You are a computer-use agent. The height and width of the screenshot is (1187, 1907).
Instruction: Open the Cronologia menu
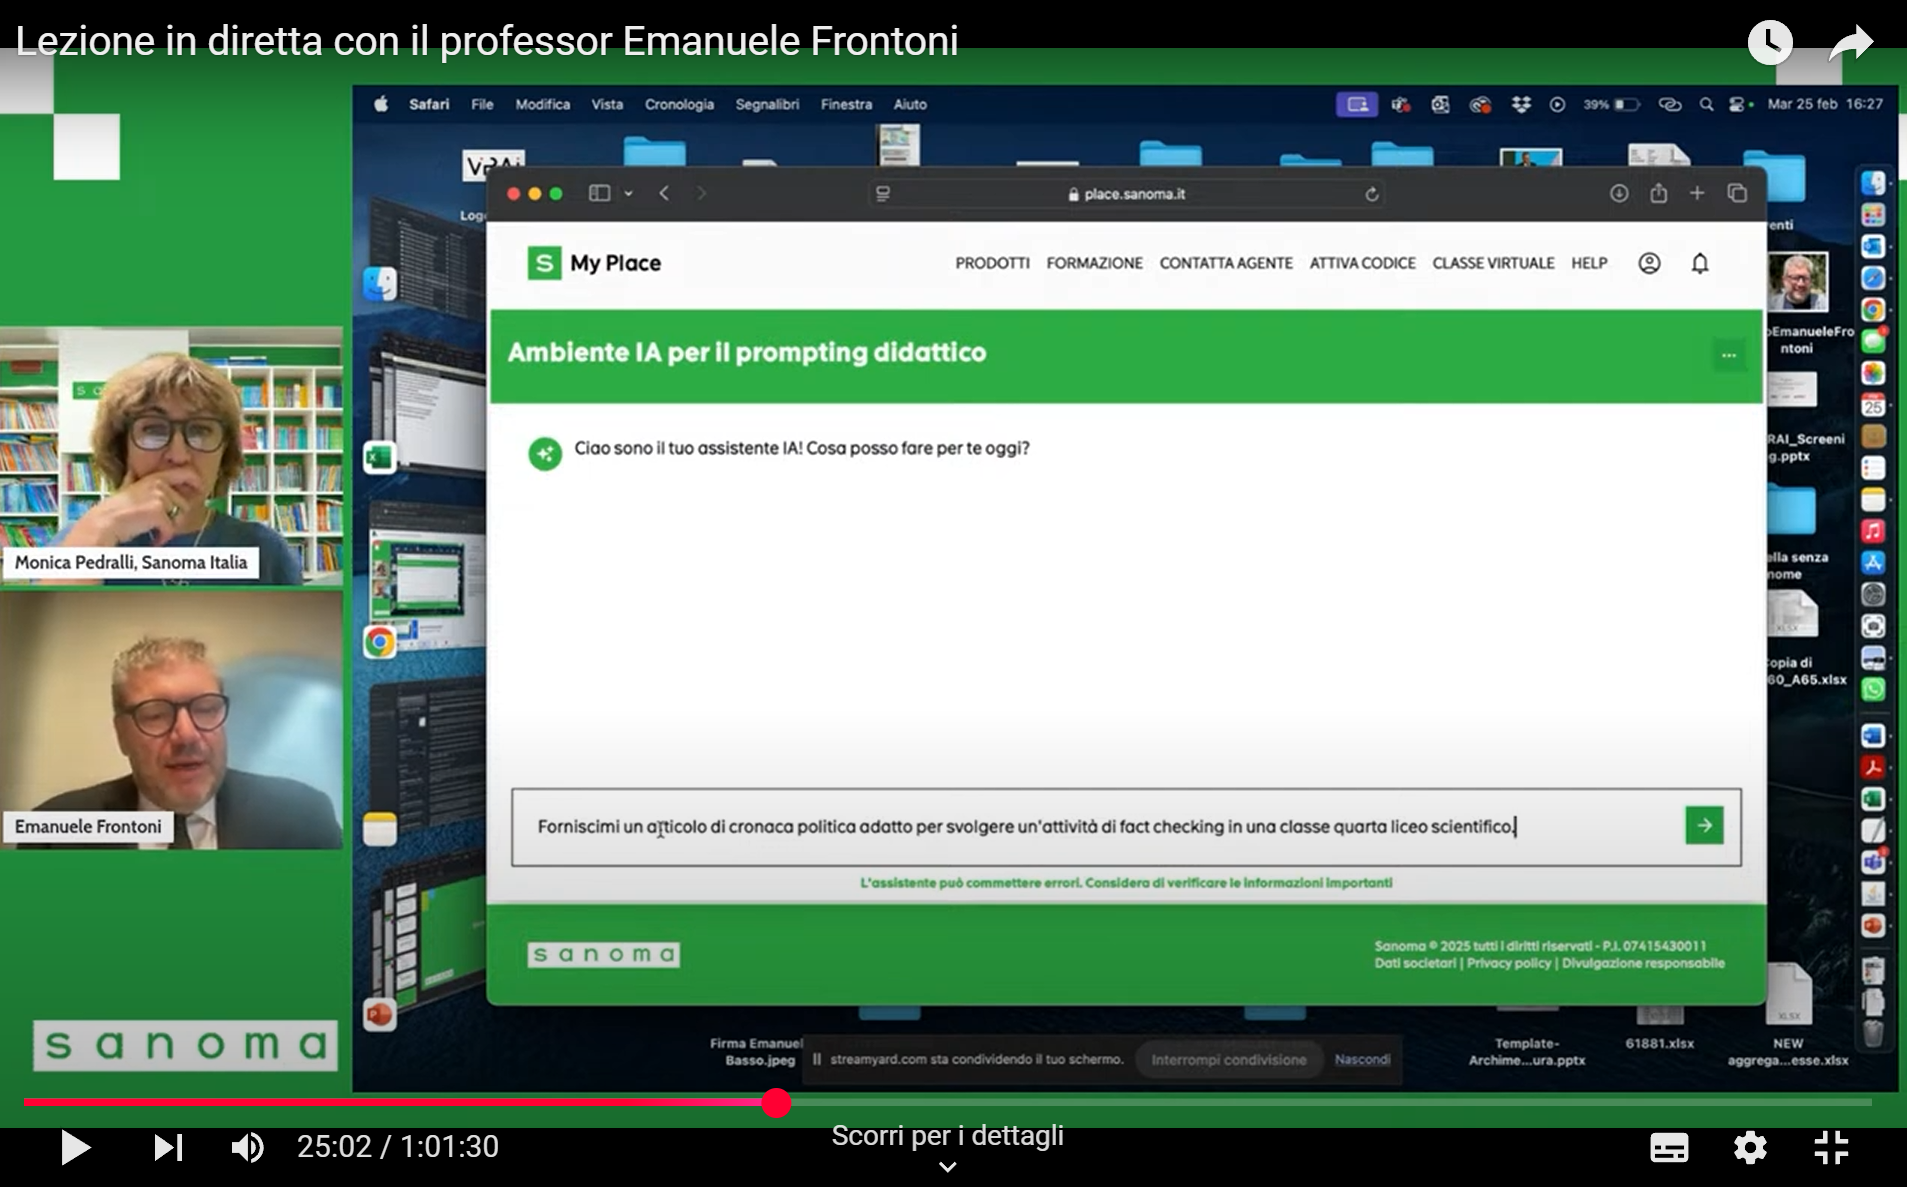point(679,104)
